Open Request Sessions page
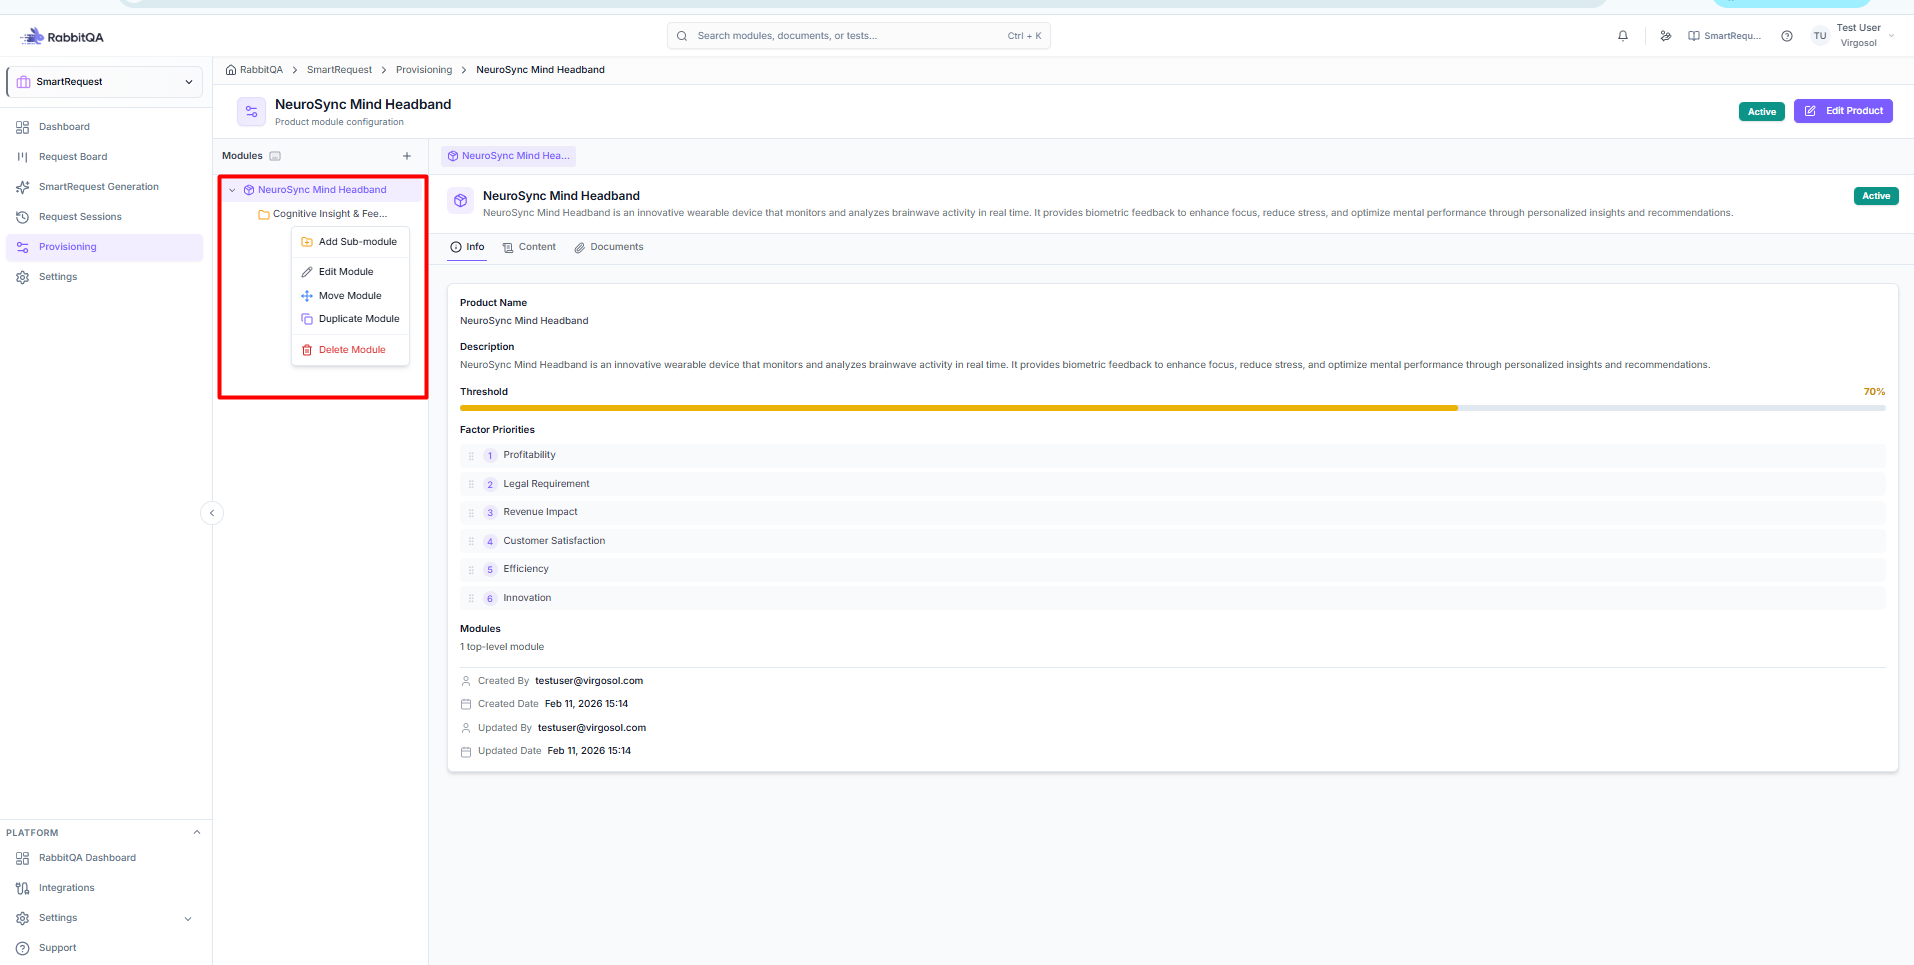The height and width of the screenshot is (965, 1914). (104, 217)
